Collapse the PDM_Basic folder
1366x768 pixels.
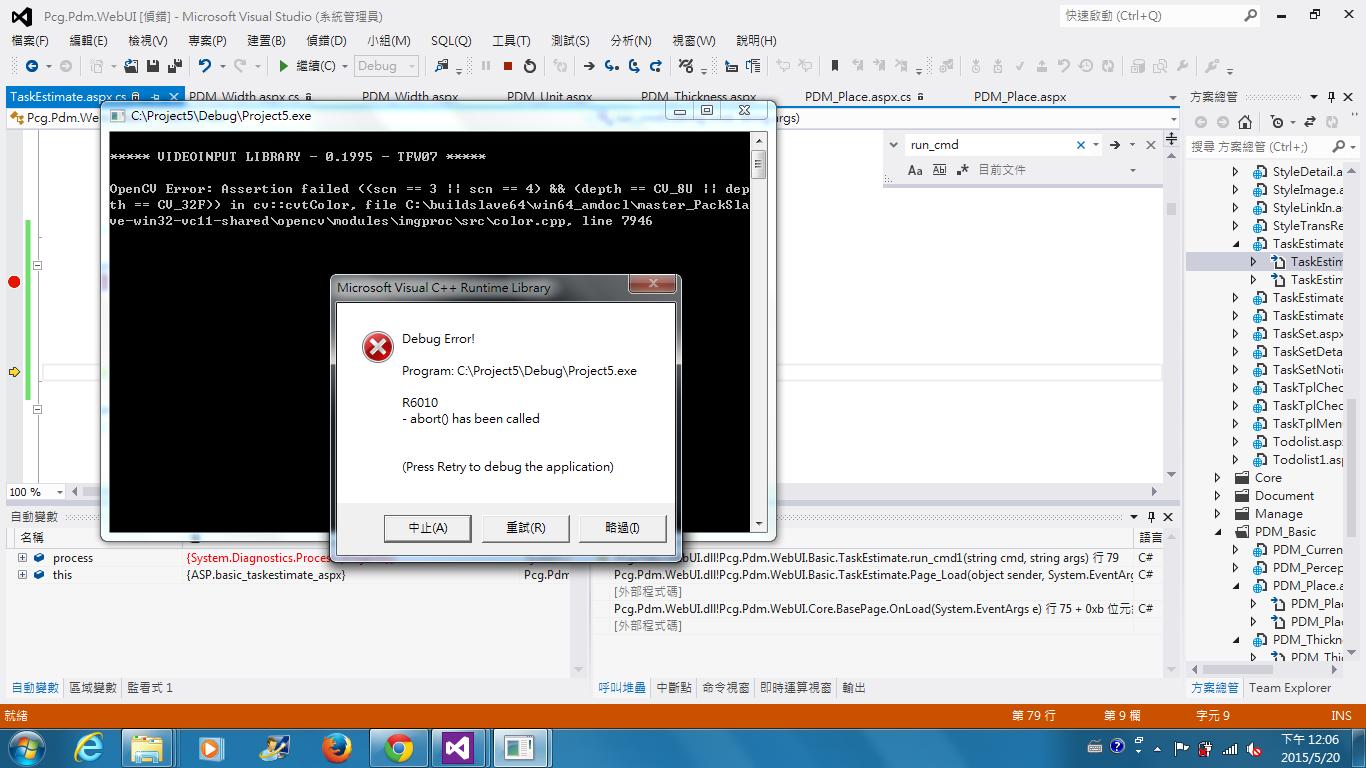(1218, 532)
